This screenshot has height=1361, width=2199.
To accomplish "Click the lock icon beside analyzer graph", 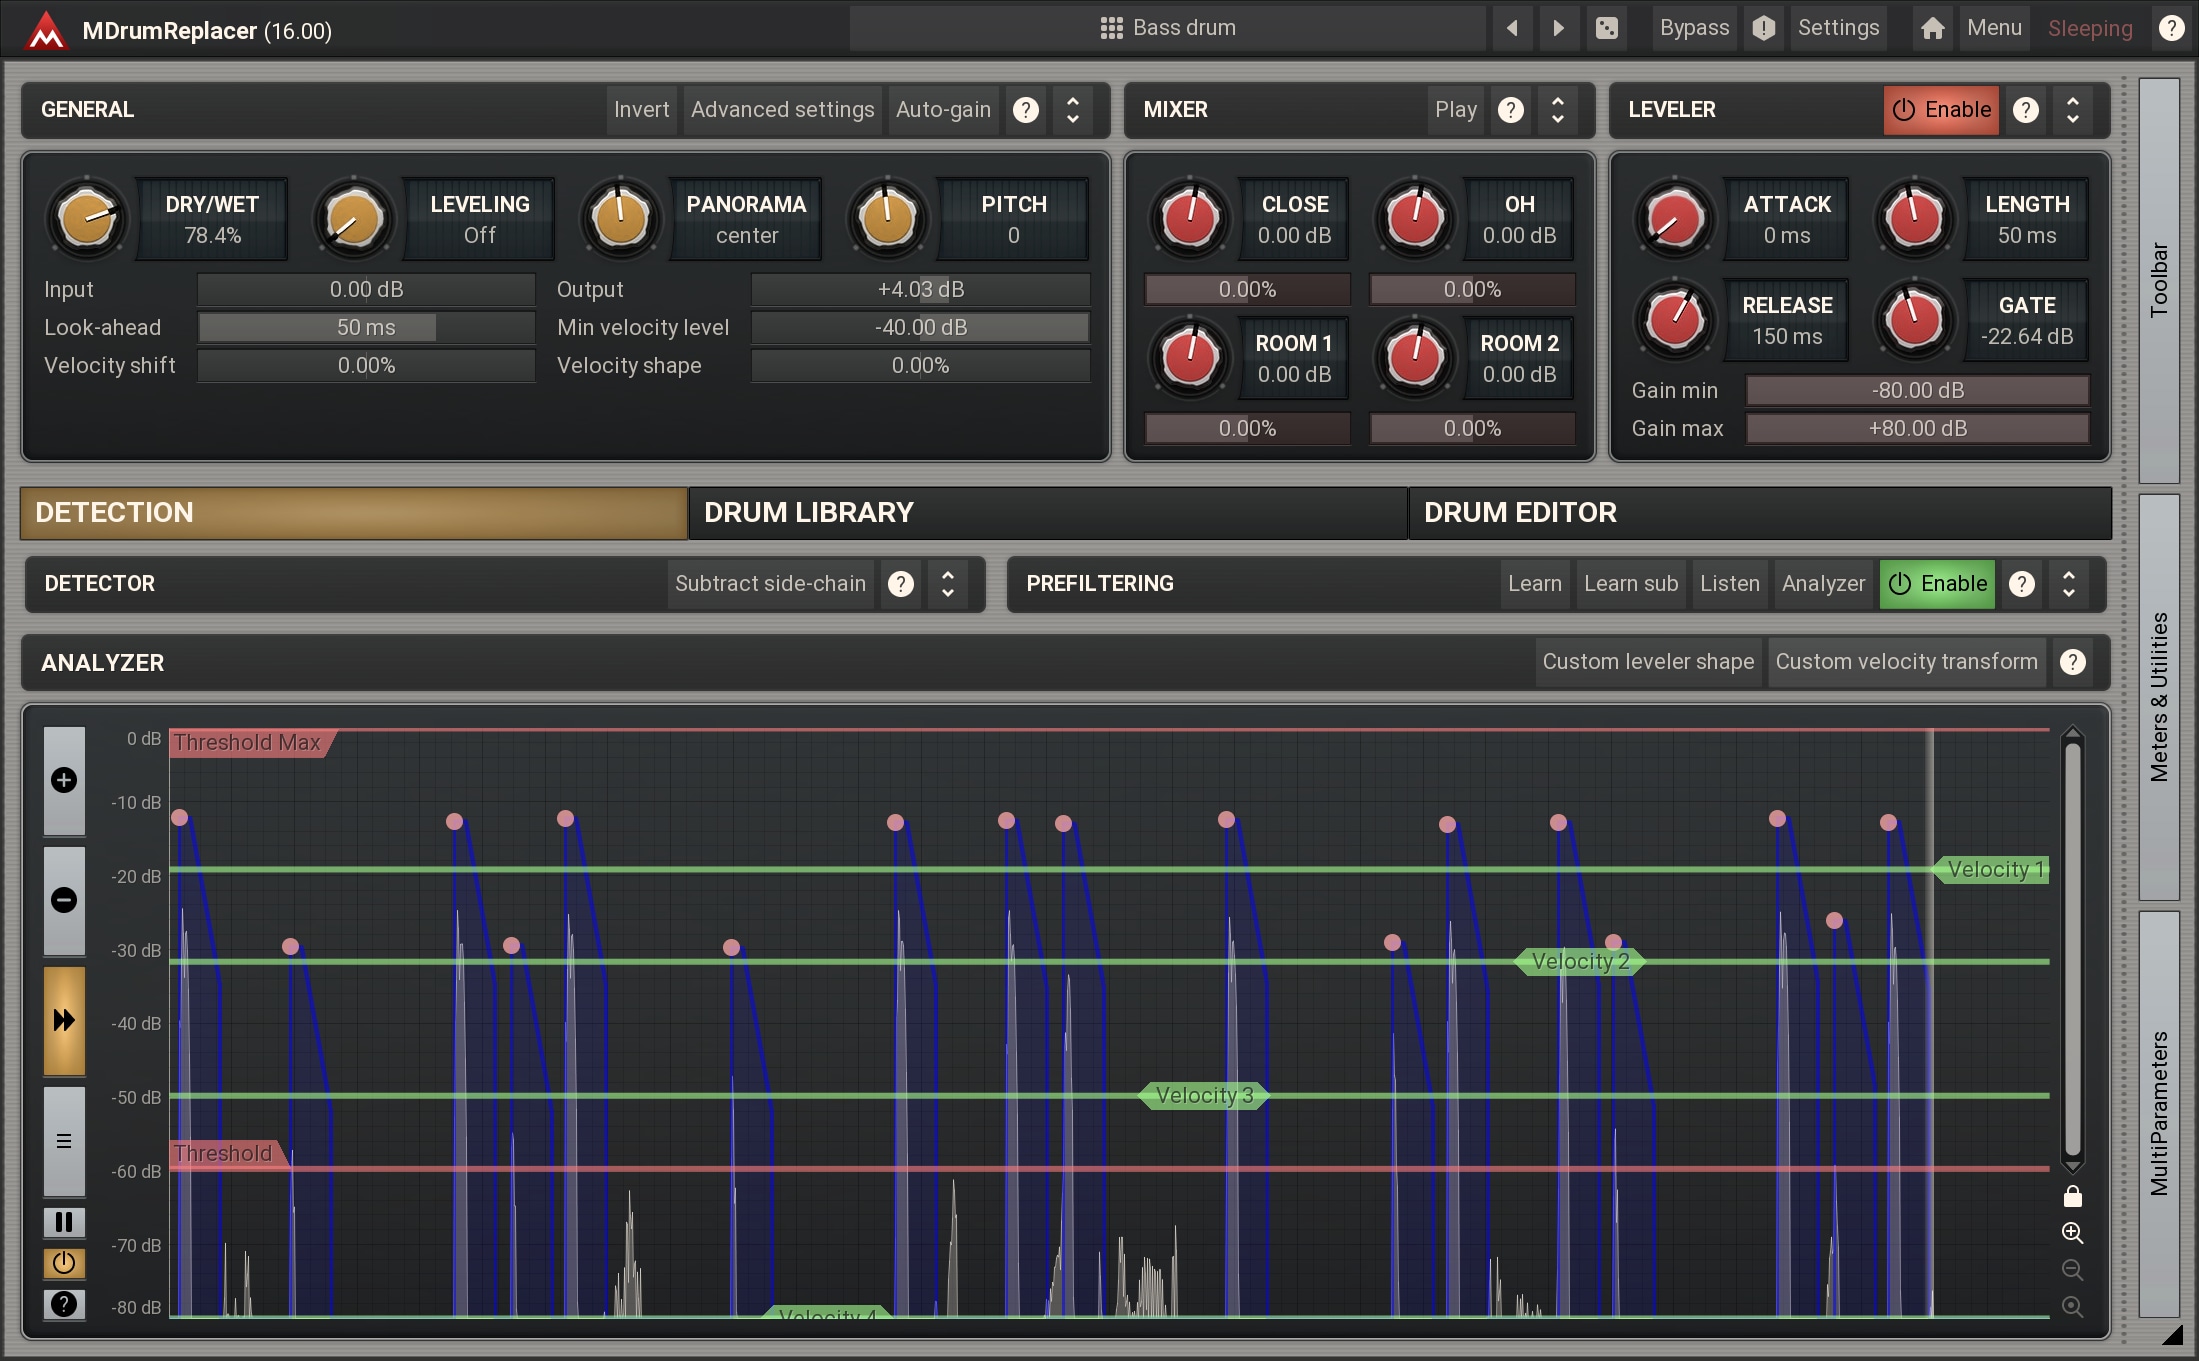I will pyautogui.click(x=2073, y=1196).
